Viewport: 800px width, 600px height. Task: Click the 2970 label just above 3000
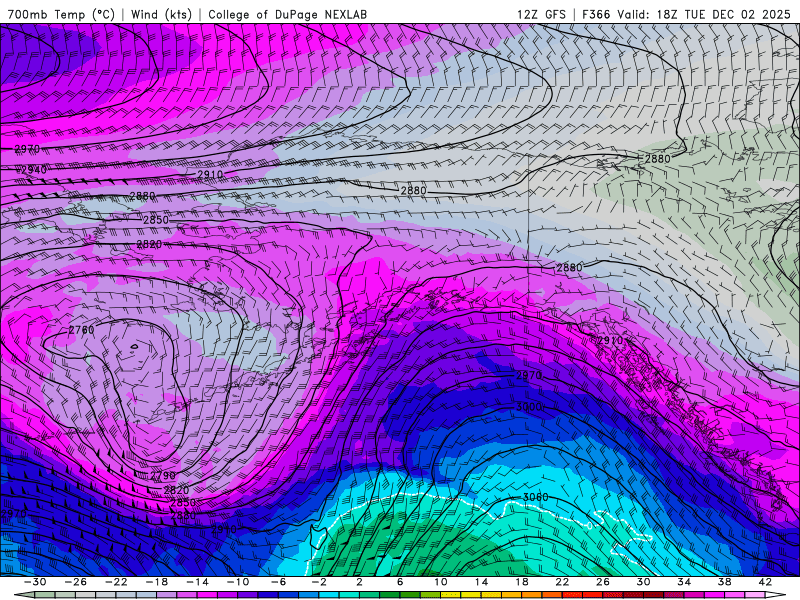(529, 376)
